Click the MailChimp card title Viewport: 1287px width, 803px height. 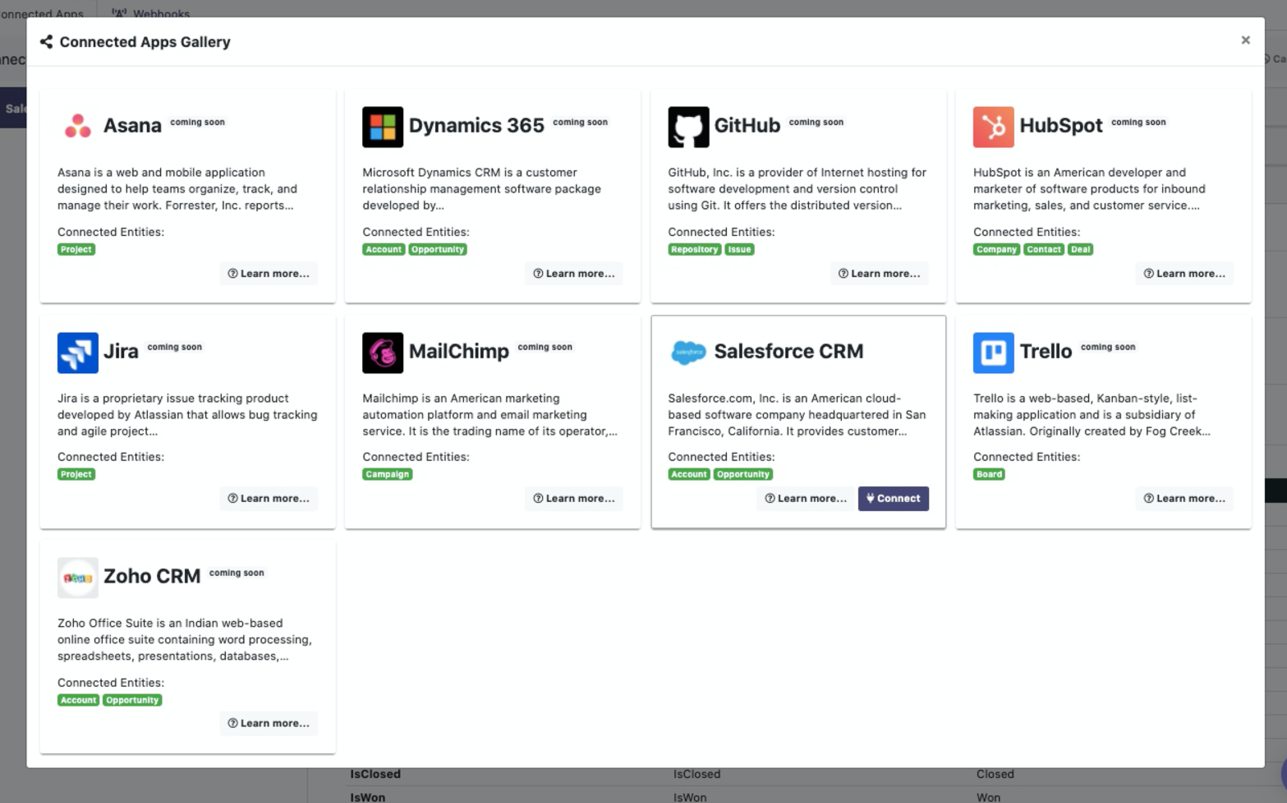point(459,351)
